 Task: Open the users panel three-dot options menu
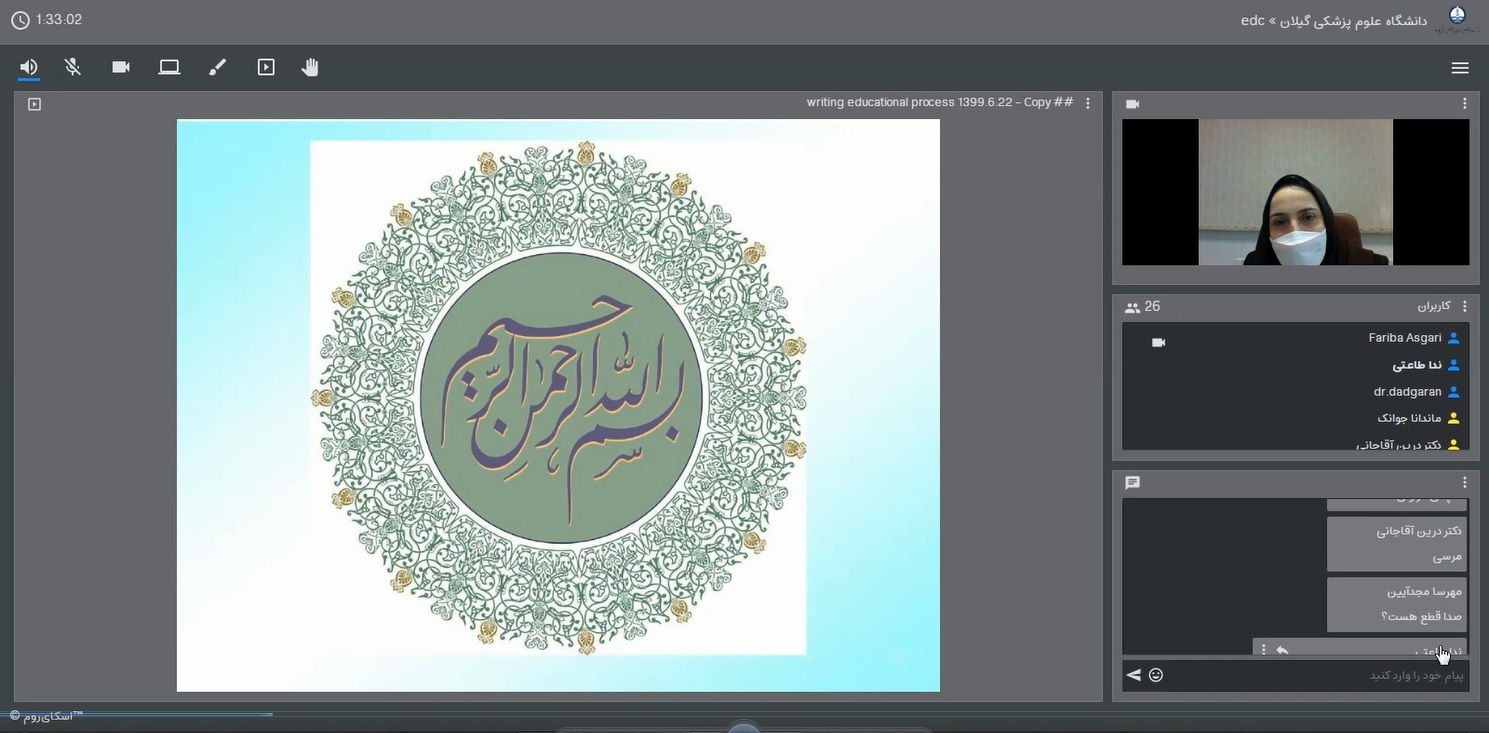(1464, 307)
